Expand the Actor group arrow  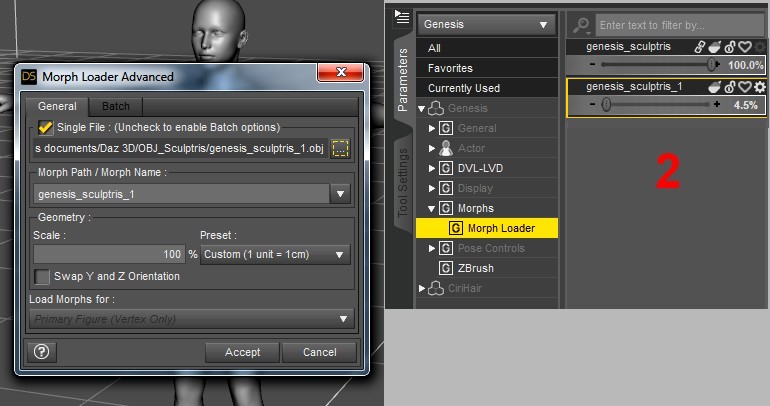pyautogui.click(x=432, y=148)
